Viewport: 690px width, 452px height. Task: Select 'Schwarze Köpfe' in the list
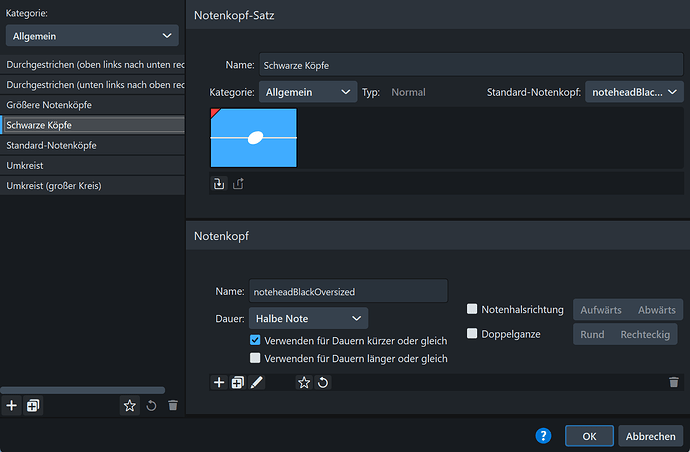[x=92, y=125]
